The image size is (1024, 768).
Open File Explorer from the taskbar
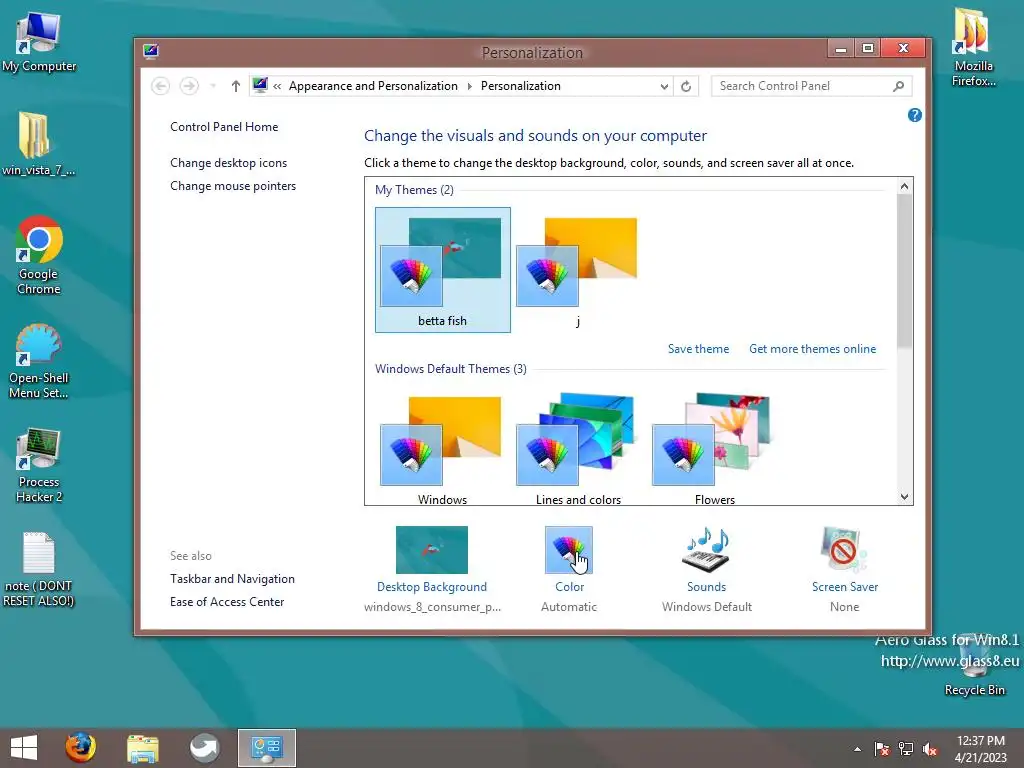point(143,748)
